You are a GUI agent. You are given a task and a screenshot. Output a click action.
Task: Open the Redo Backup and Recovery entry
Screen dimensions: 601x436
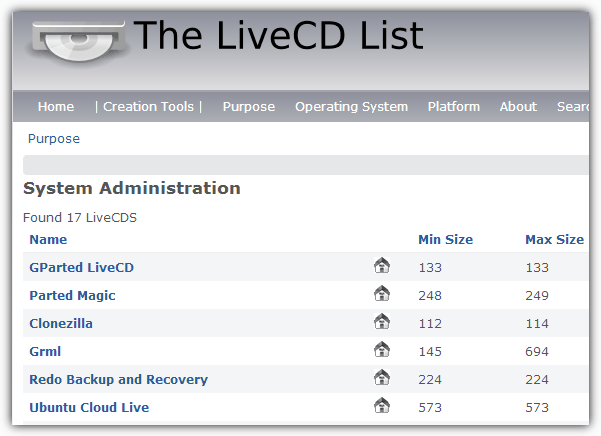click(118, 379)
